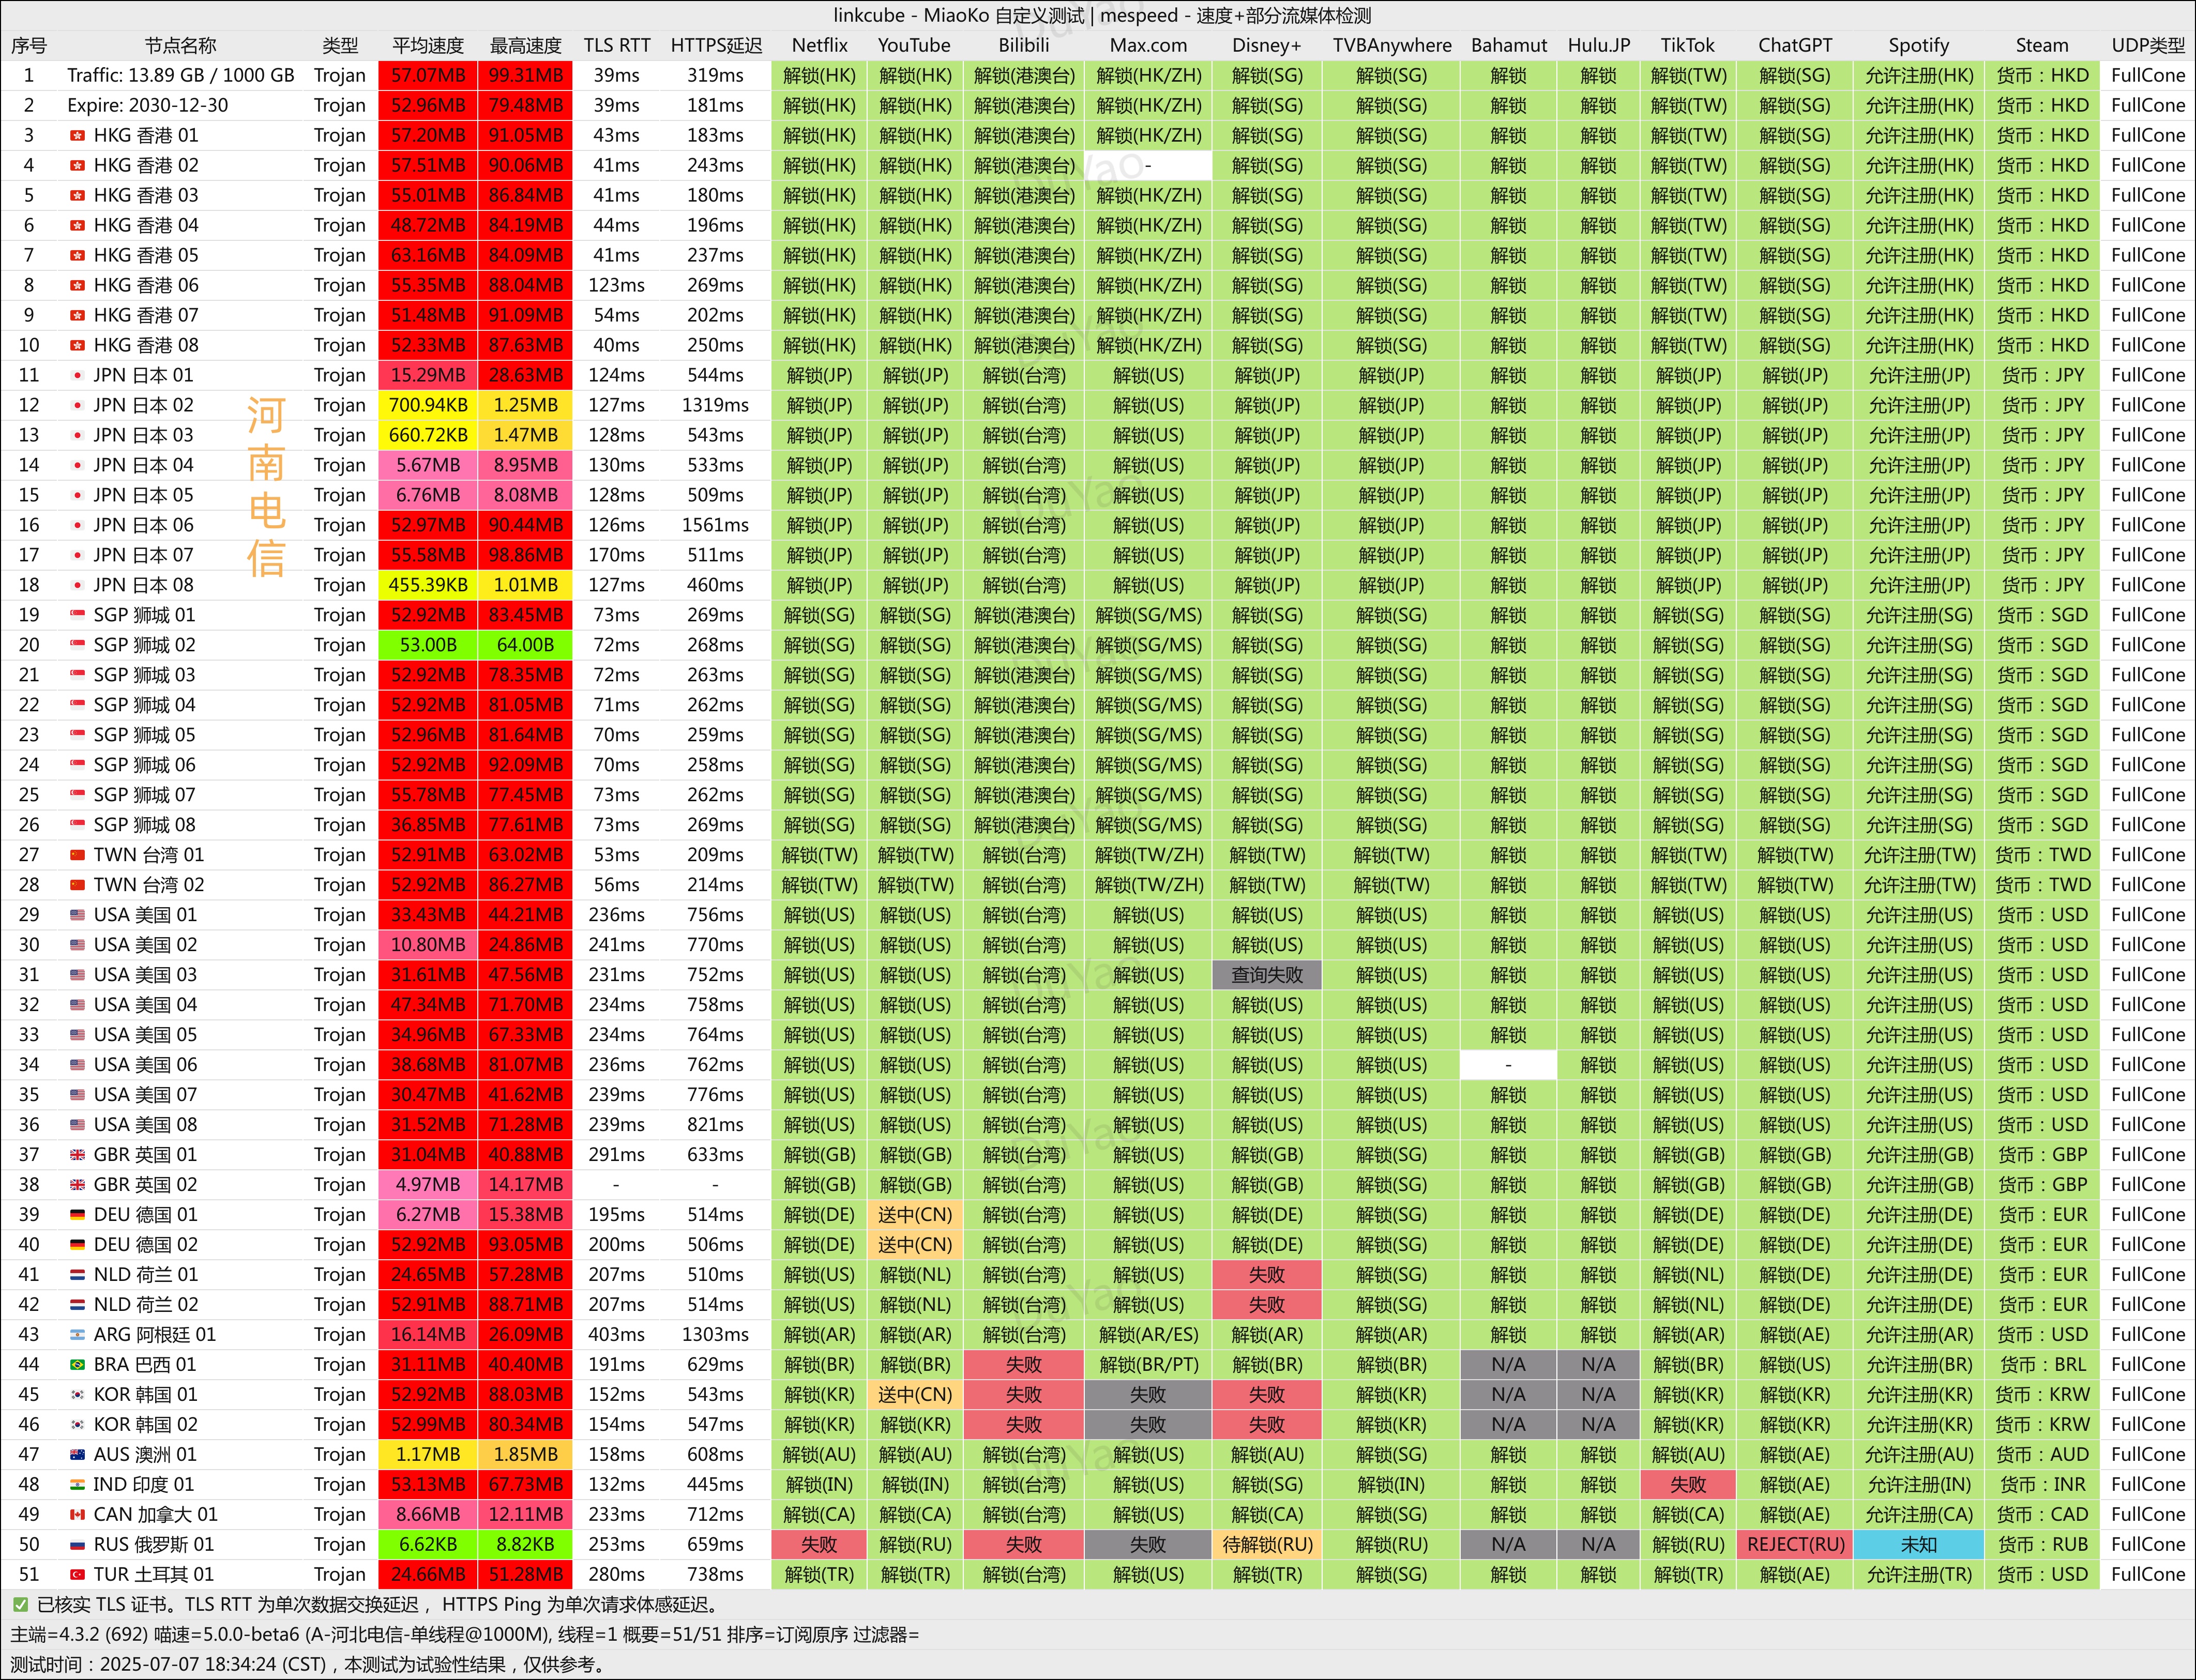Screen dimensions: 2196x1680
Task: Click the Argentina flag beside ARG 阿根廷 01
Action: pyautogui.click(x=77, y=1335)
